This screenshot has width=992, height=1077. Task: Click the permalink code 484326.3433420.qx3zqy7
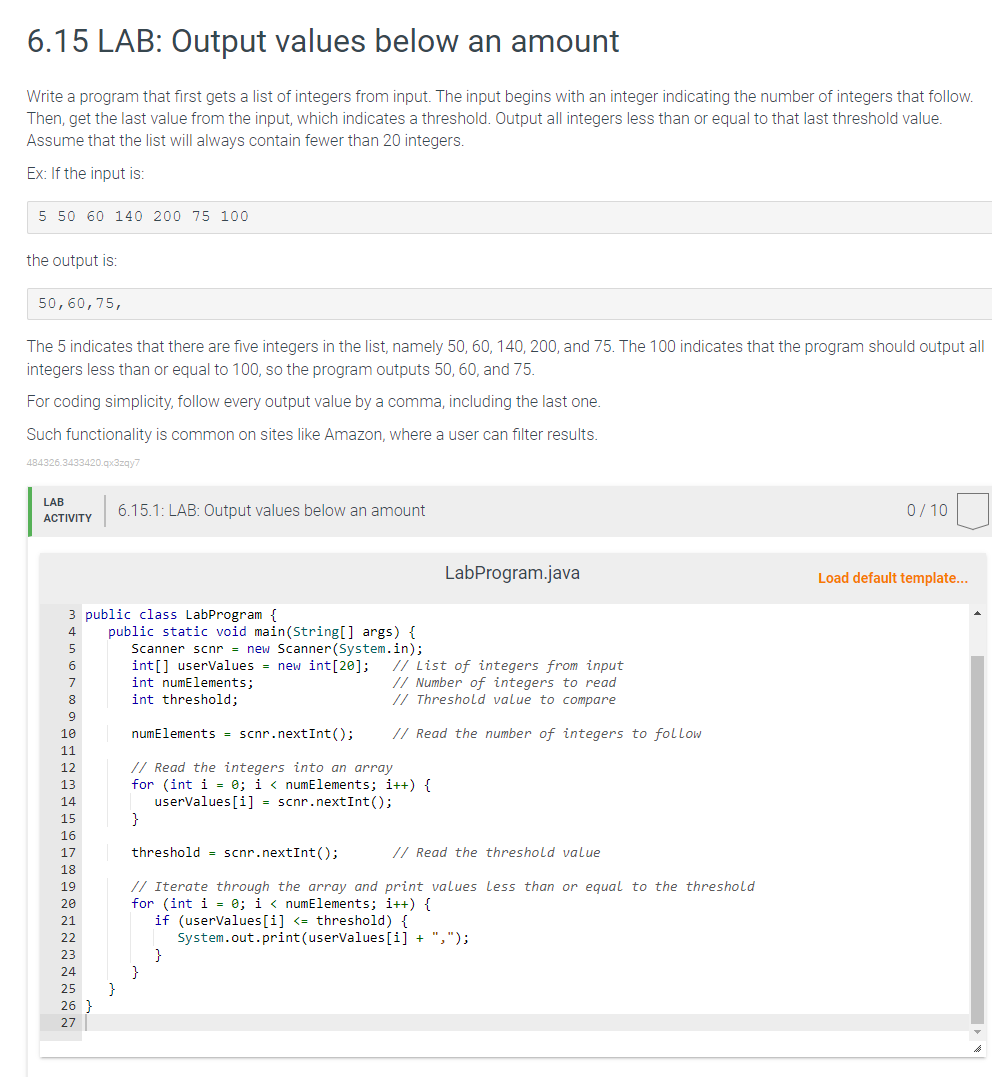coord(82,462)
